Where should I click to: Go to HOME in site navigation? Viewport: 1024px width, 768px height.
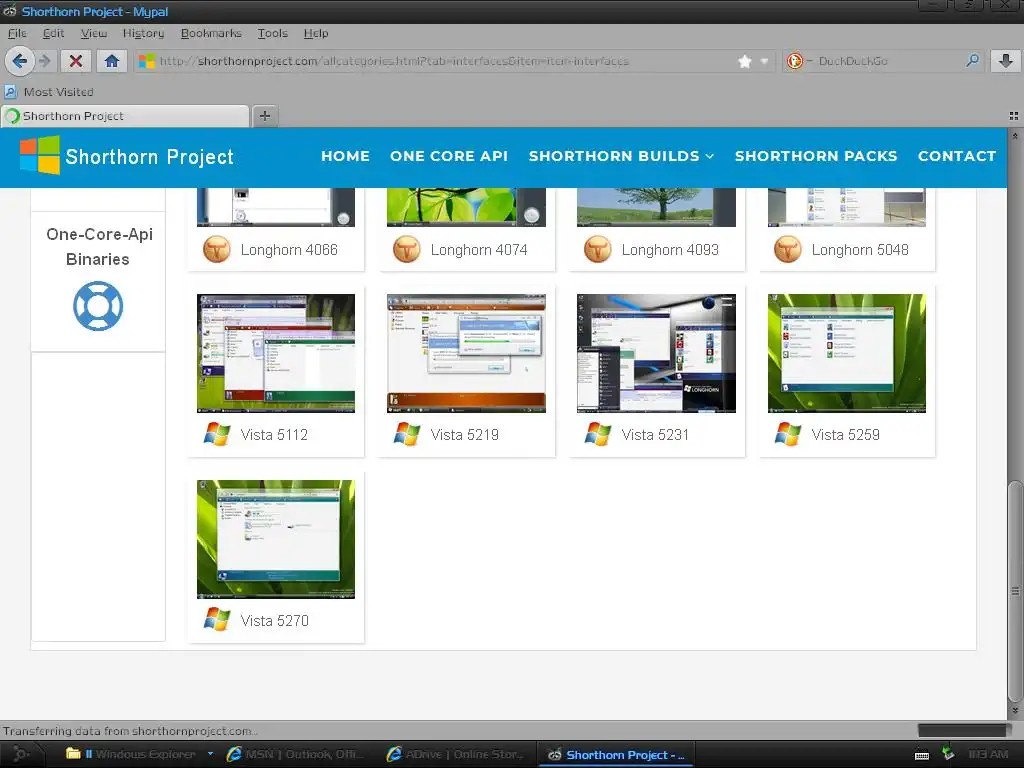click(345, 156)
